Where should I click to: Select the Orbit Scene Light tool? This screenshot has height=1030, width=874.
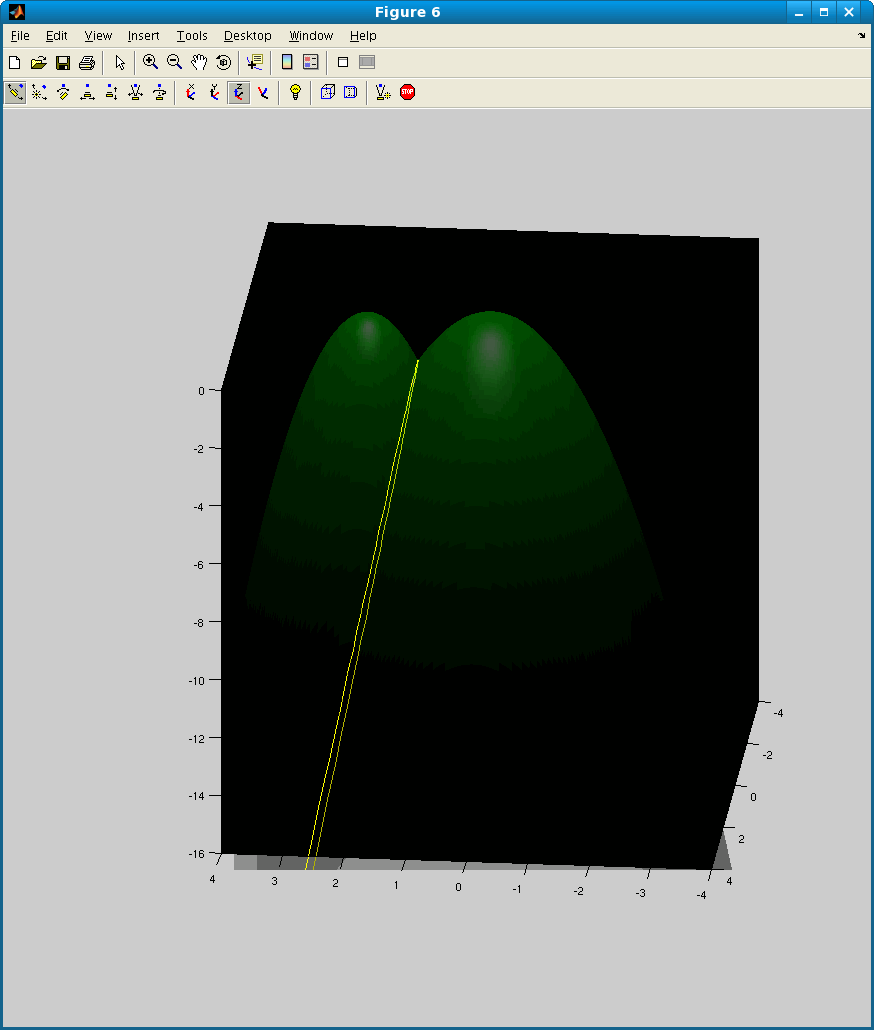coord(39,93)
